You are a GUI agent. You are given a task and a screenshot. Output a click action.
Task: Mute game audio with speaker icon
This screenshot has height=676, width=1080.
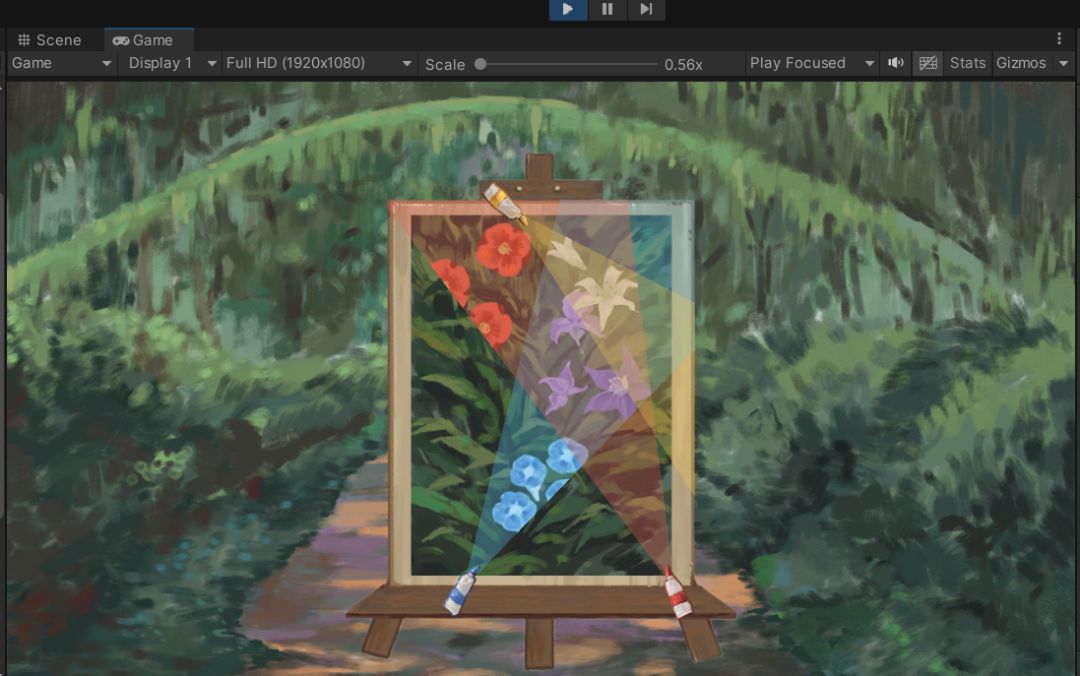point(895,63)
